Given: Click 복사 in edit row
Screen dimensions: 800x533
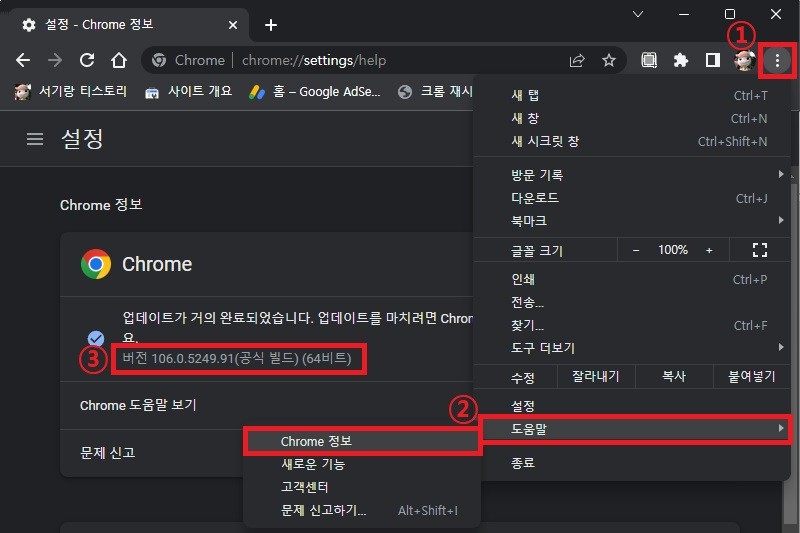Looking at the screenshot, I should pyautogui.click(x=673, y=377).
